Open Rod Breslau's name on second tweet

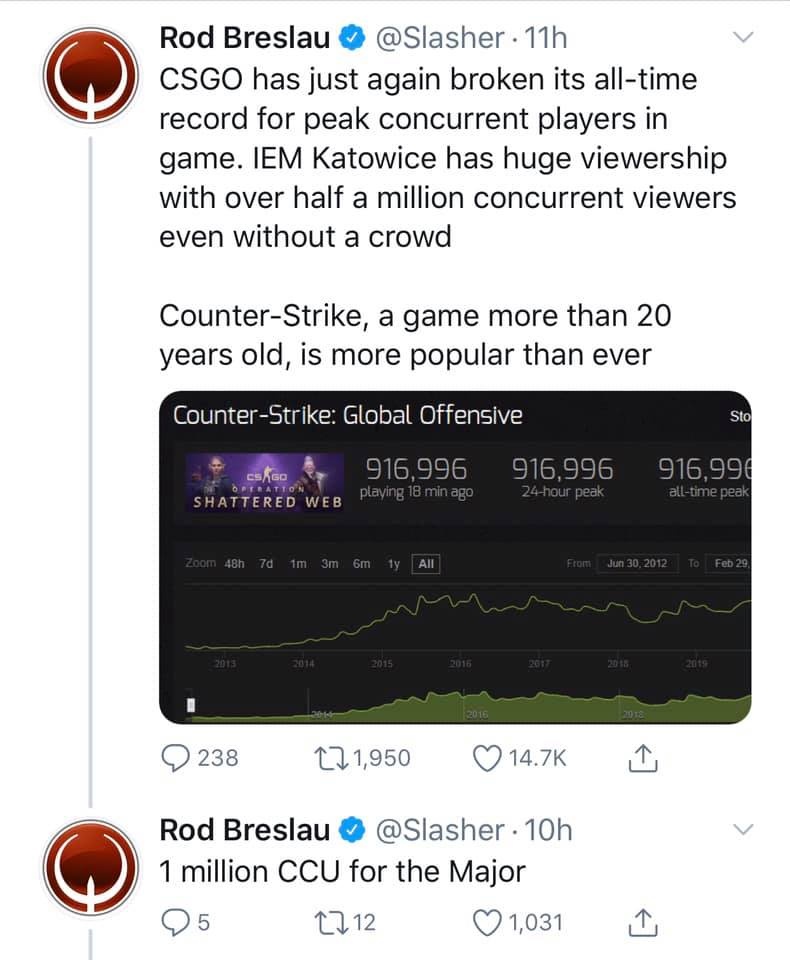[x=245, y=829]
